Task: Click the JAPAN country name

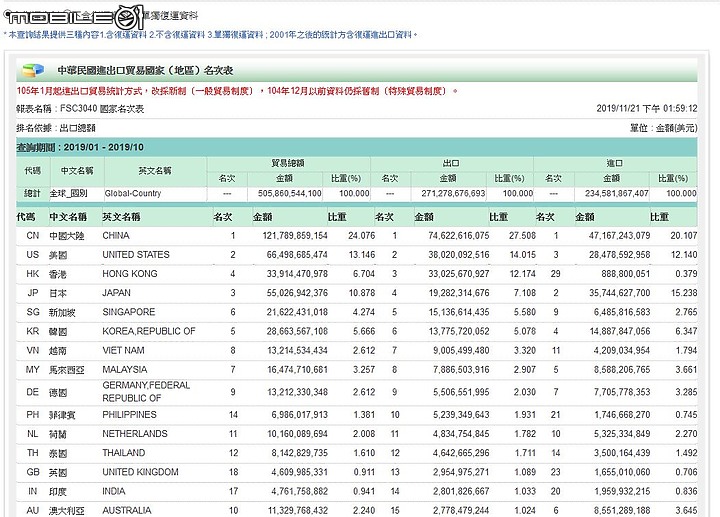Action: tap(117, 293)
